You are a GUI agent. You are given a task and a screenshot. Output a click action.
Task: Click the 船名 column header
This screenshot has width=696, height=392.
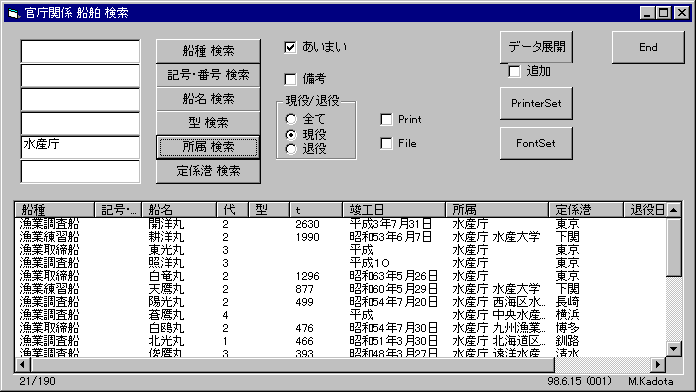(179, 210)
